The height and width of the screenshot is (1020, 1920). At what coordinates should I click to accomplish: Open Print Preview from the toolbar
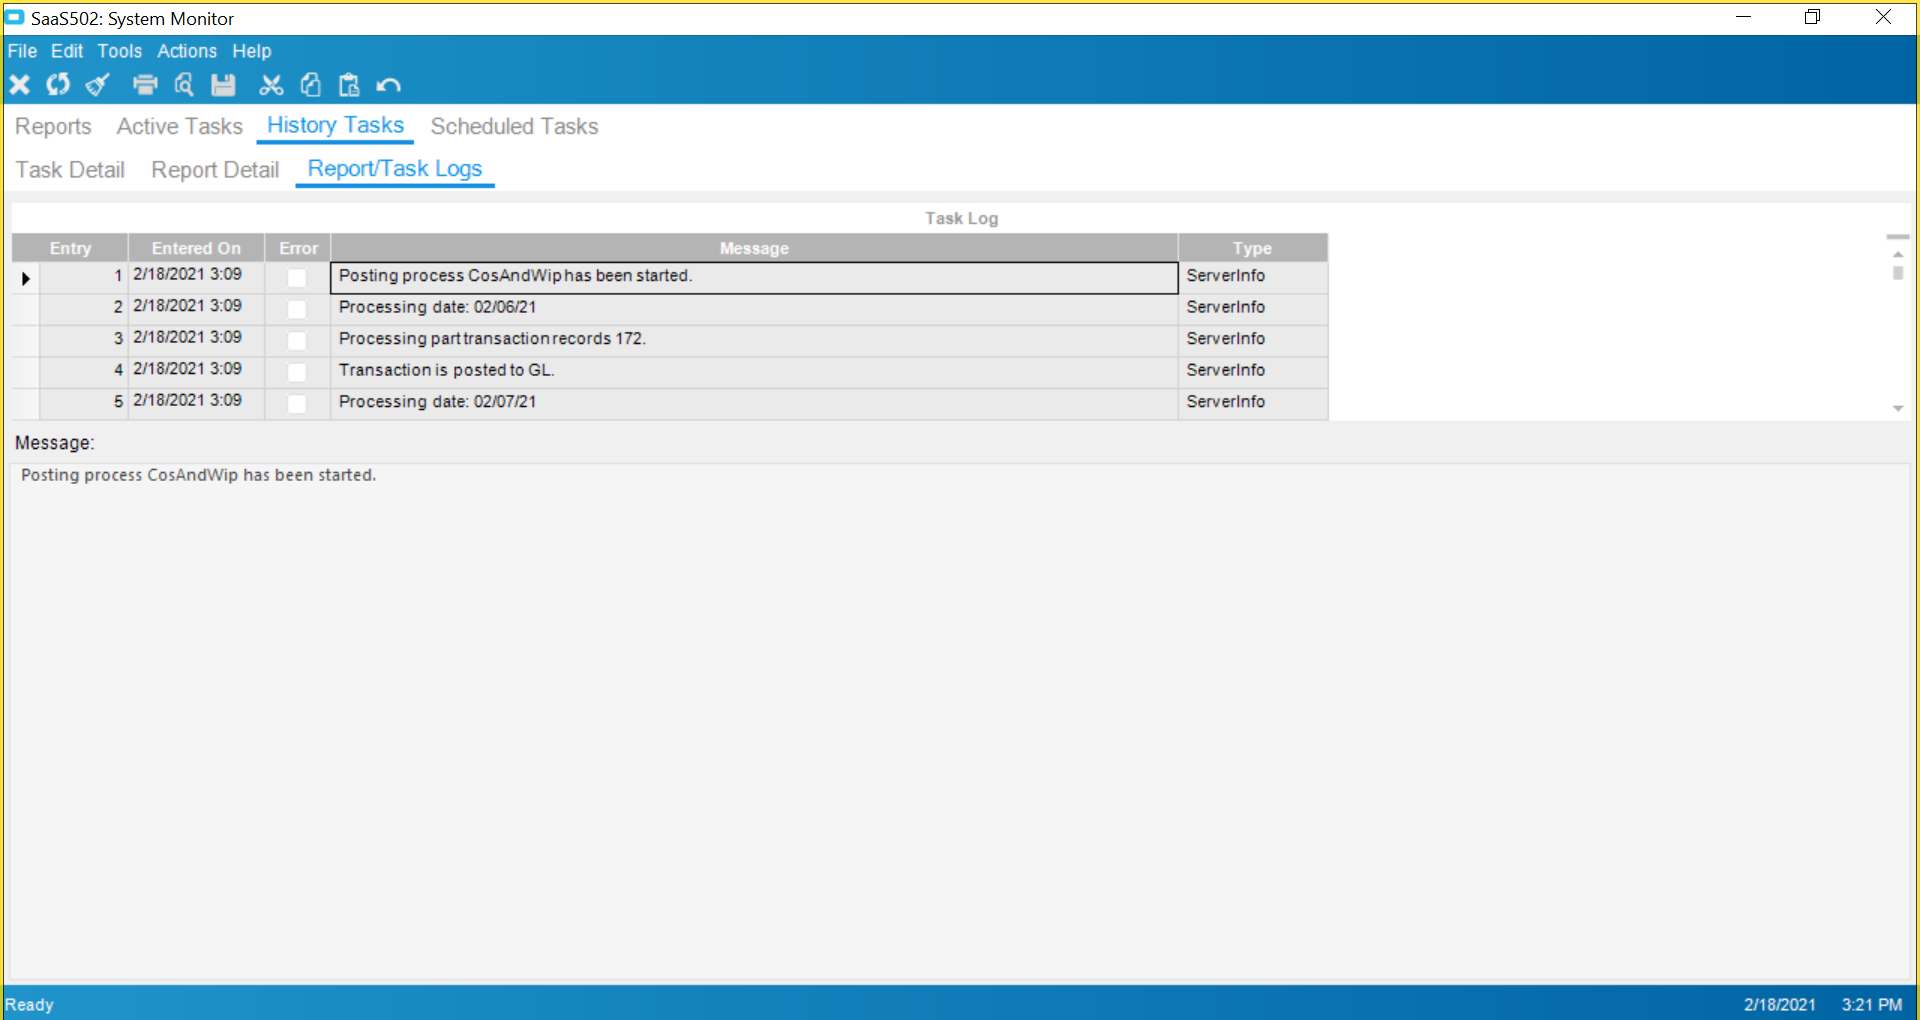[x=184, y=85]
